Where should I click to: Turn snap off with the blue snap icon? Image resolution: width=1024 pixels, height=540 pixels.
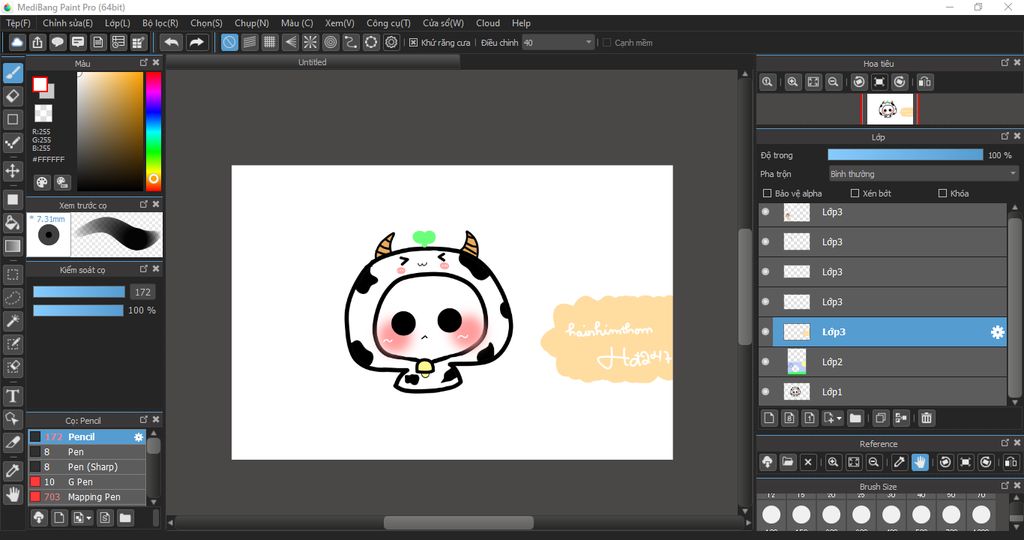click(x=229, y=42)
